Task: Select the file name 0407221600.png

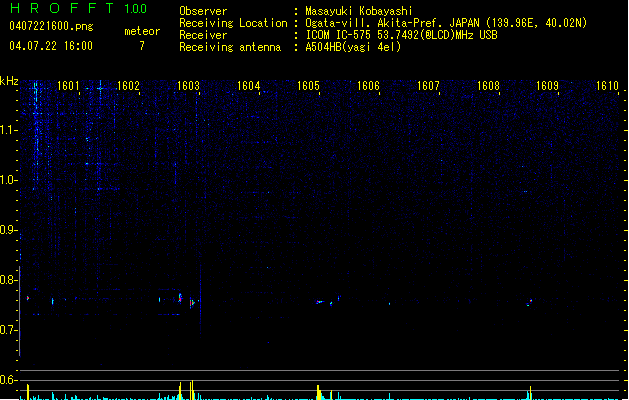Action: click(x=51, y=27)
